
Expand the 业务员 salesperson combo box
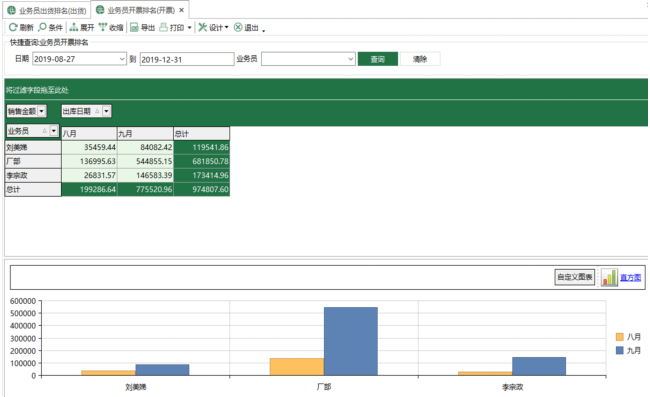351,59
